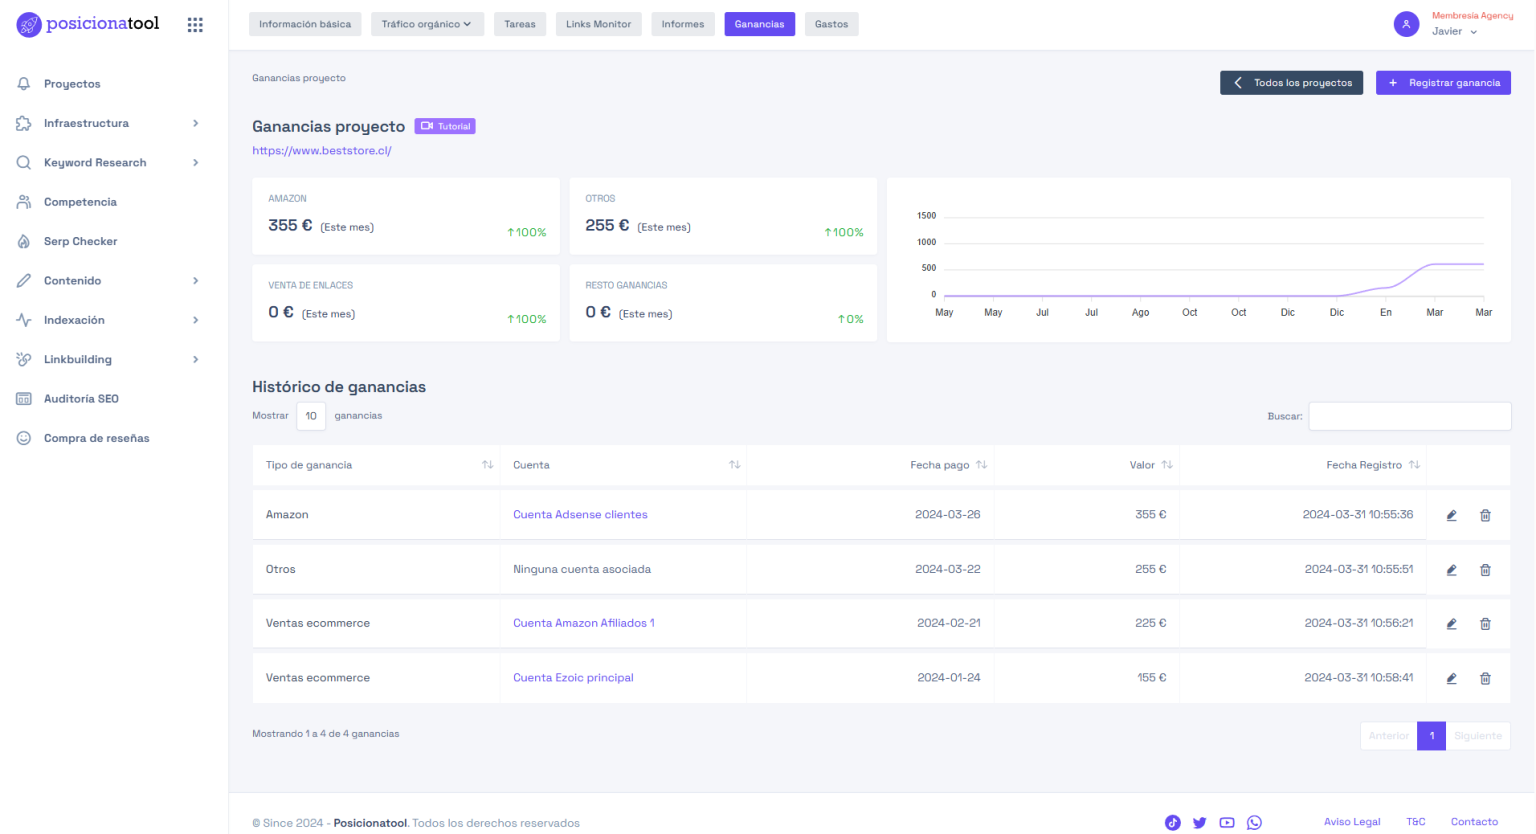Switch to the Links Monitor tab

598,24
